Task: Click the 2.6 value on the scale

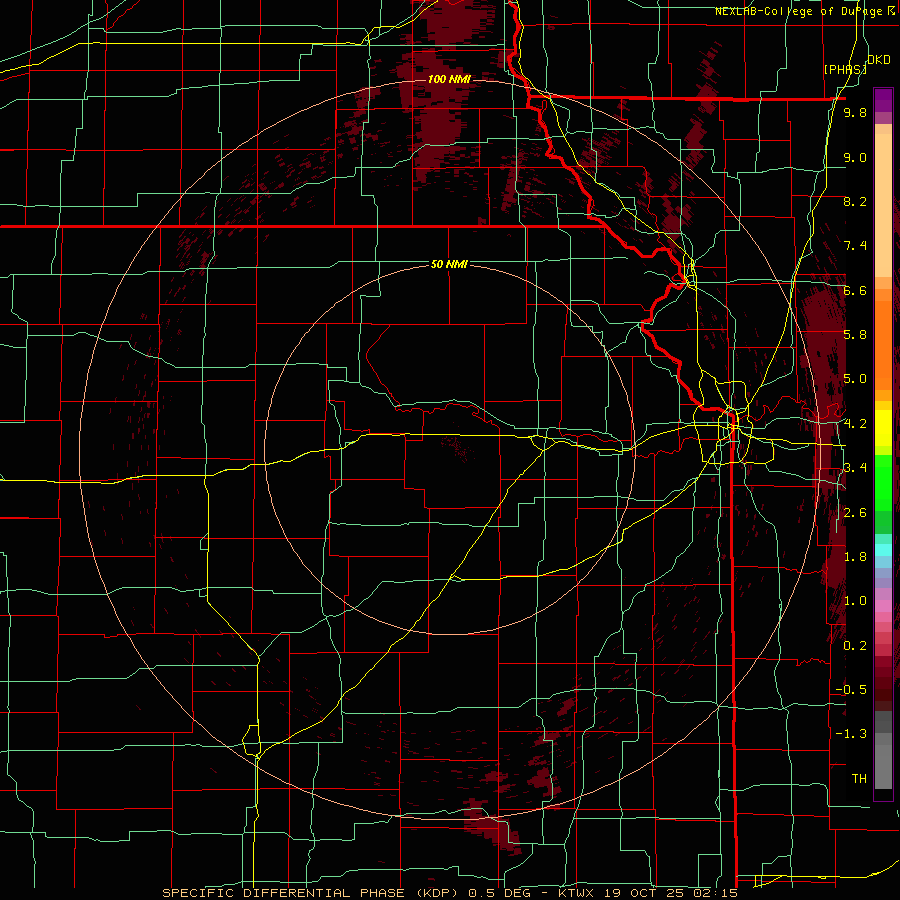Action: [x=855, y=513]
